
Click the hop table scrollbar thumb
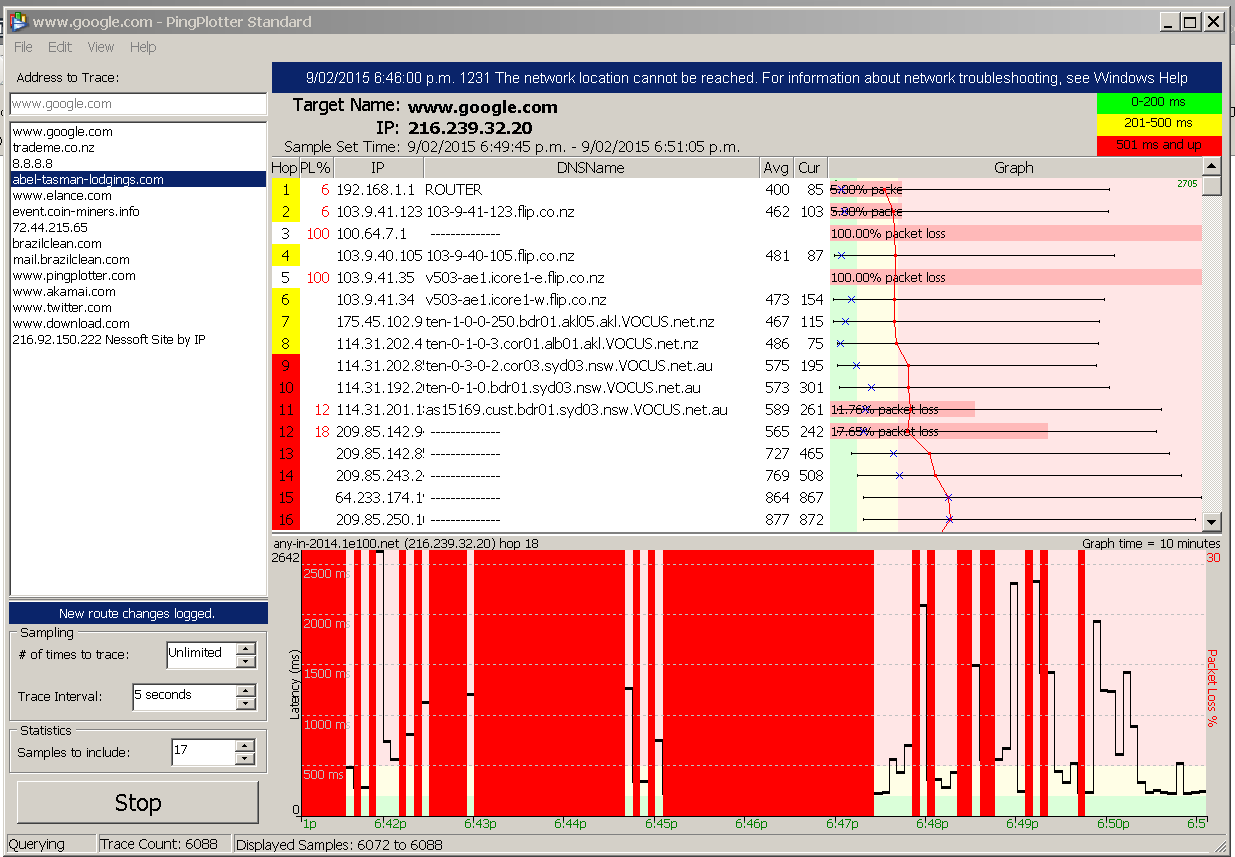coord(1212,185)
